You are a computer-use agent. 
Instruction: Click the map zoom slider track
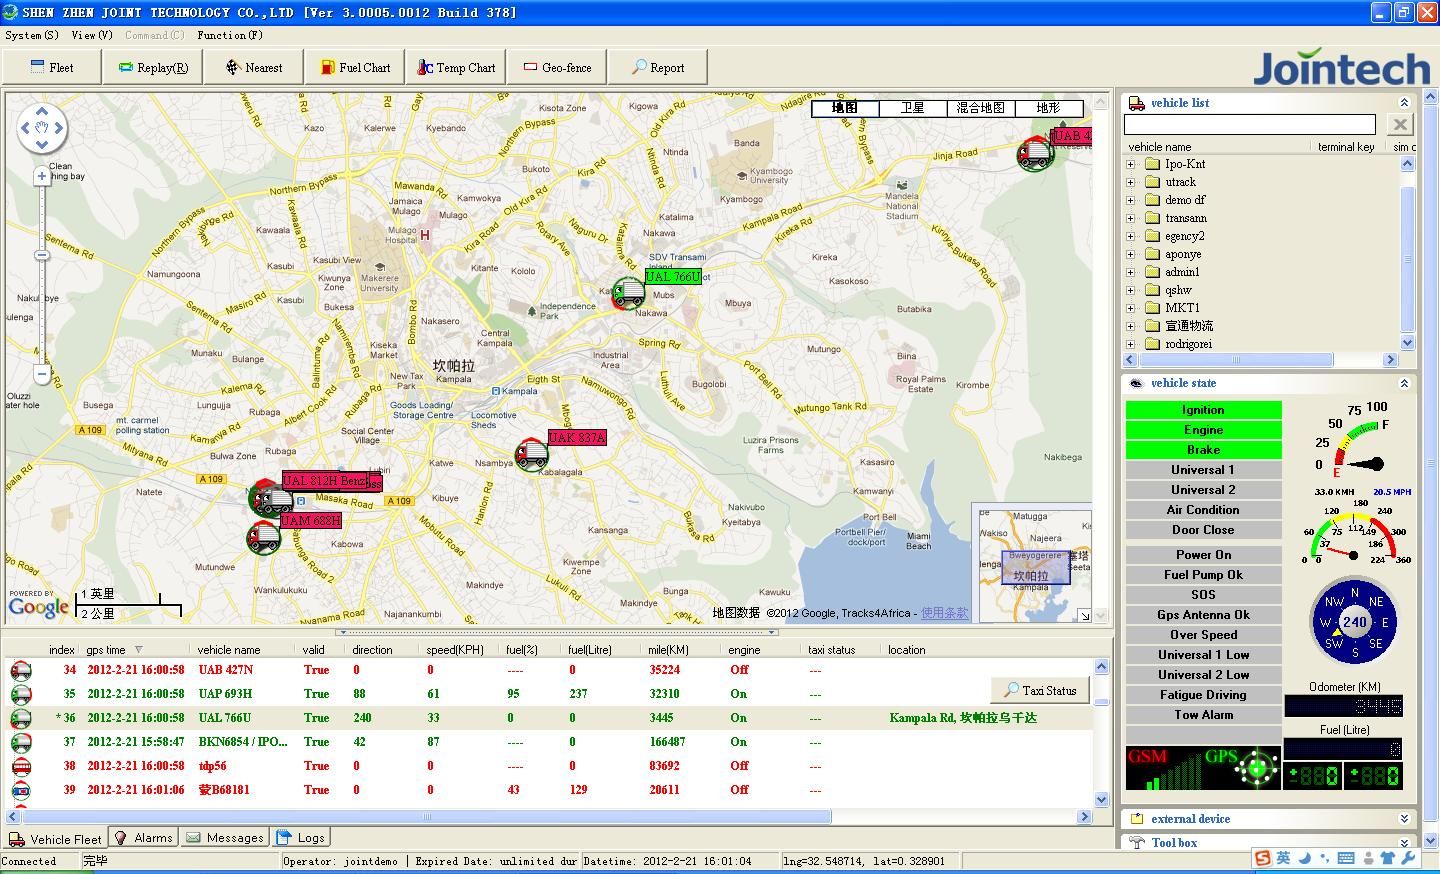pyautogui.click(x=41, y=275)
